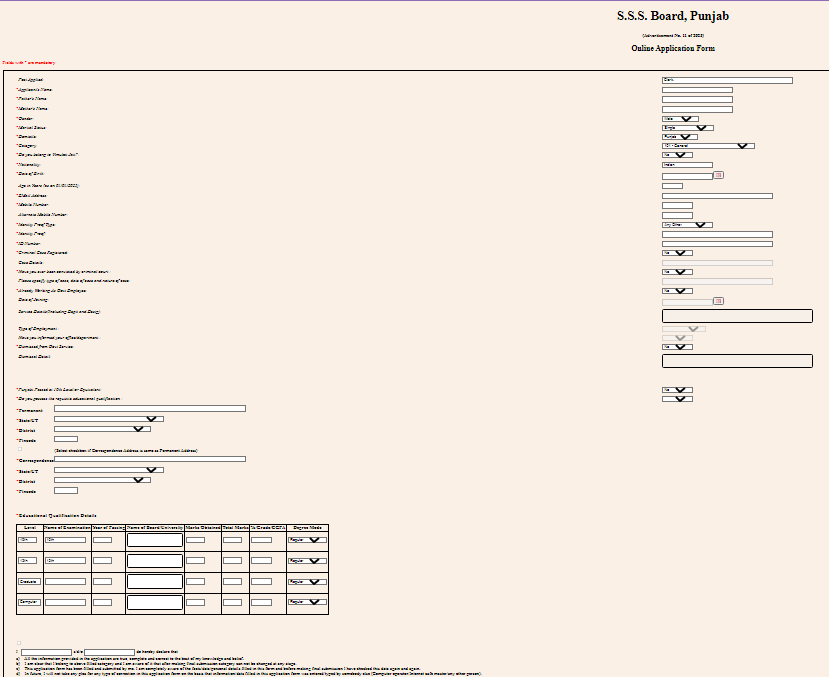The image size is (829, 677).
Task: Click the Permanent address text field
Action: [150, 409]
